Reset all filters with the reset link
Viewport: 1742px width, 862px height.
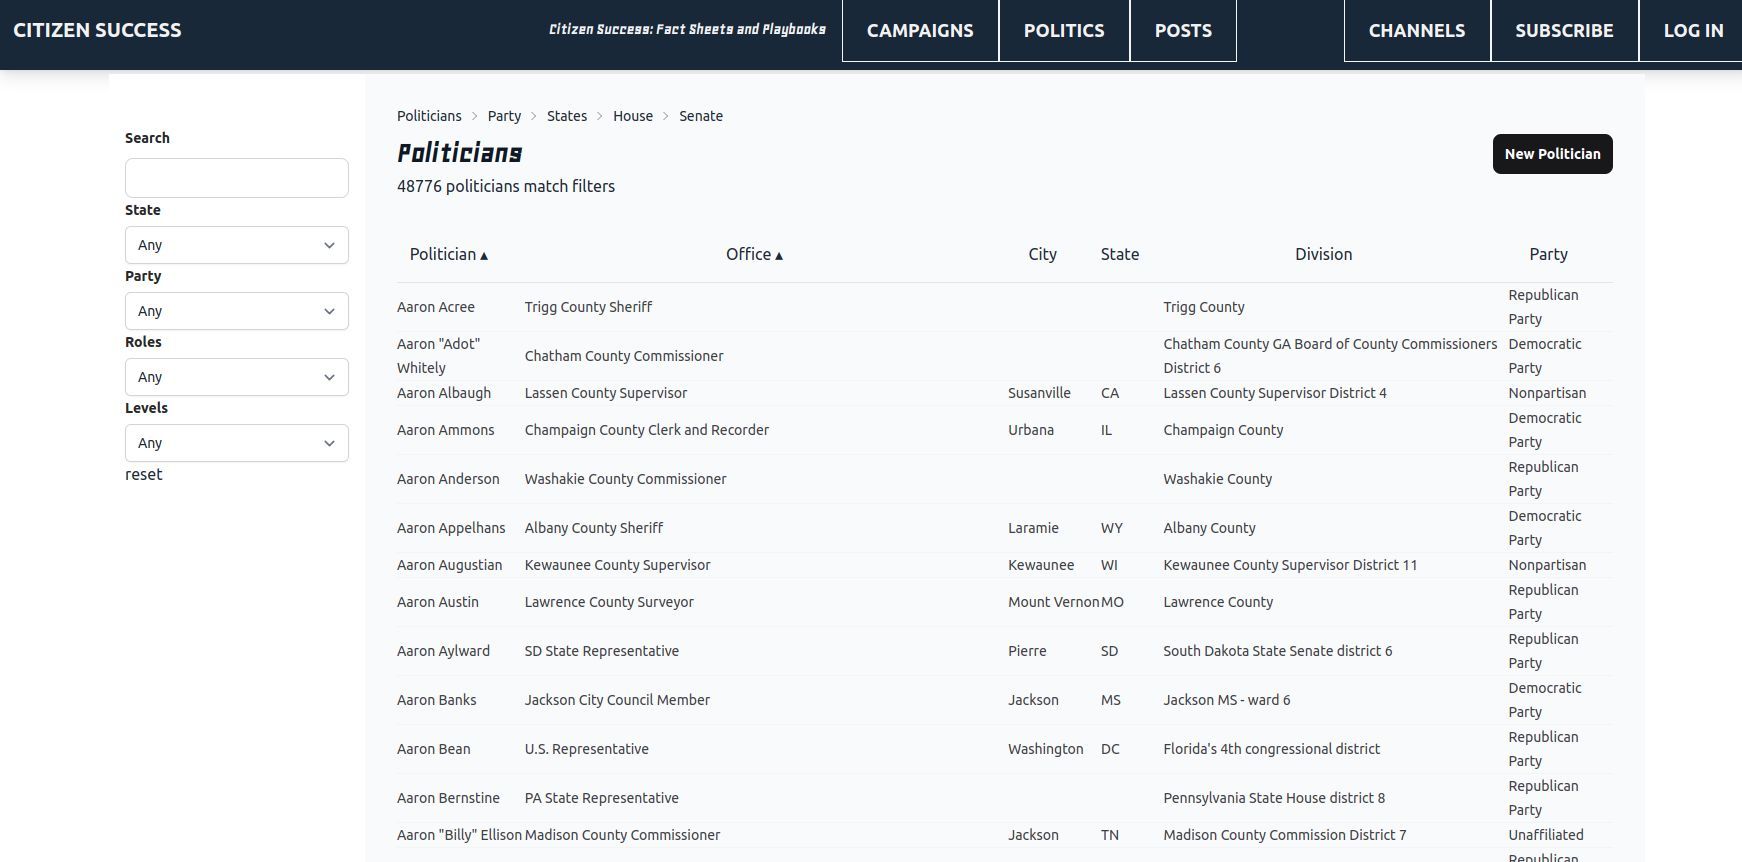pos(143,475)
